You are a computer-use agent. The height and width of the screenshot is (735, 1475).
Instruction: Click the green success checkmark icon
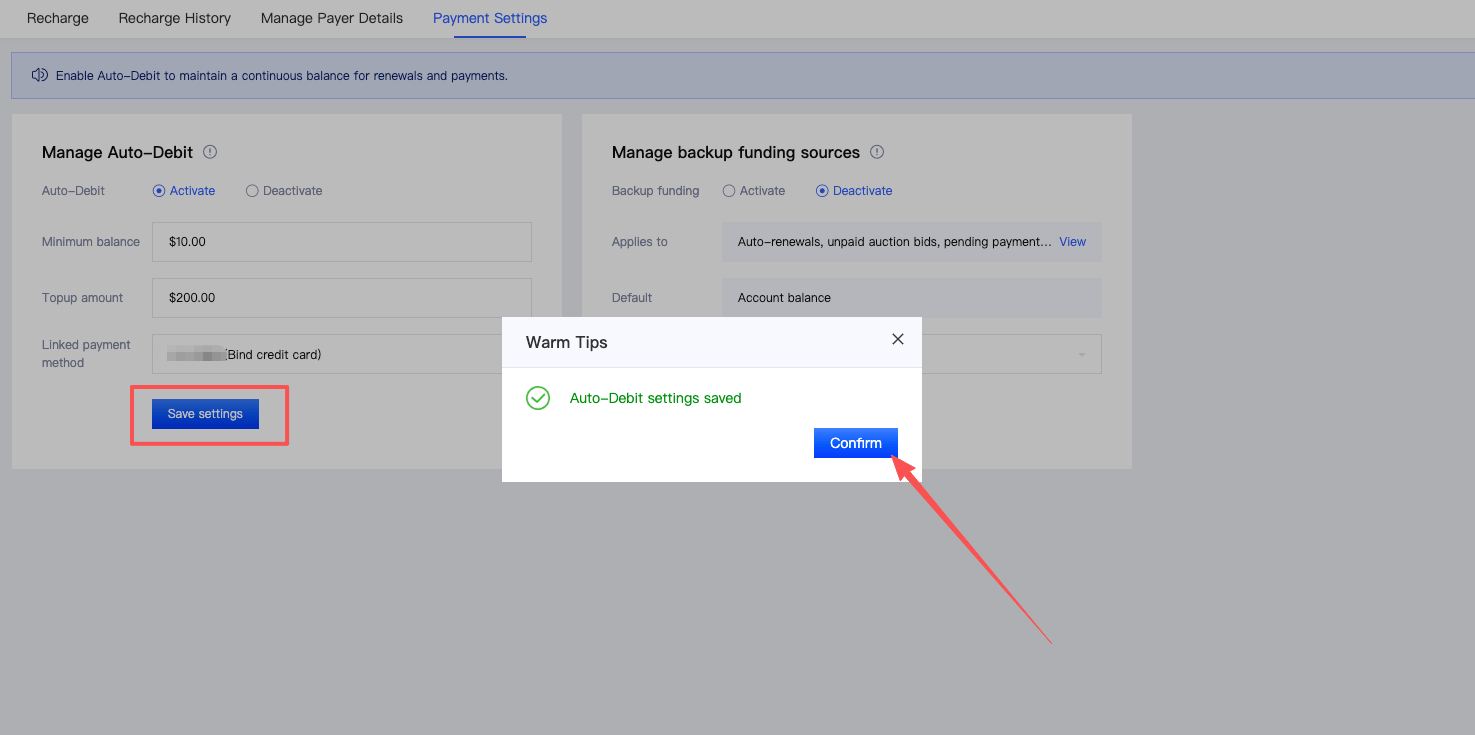[538, 398]
